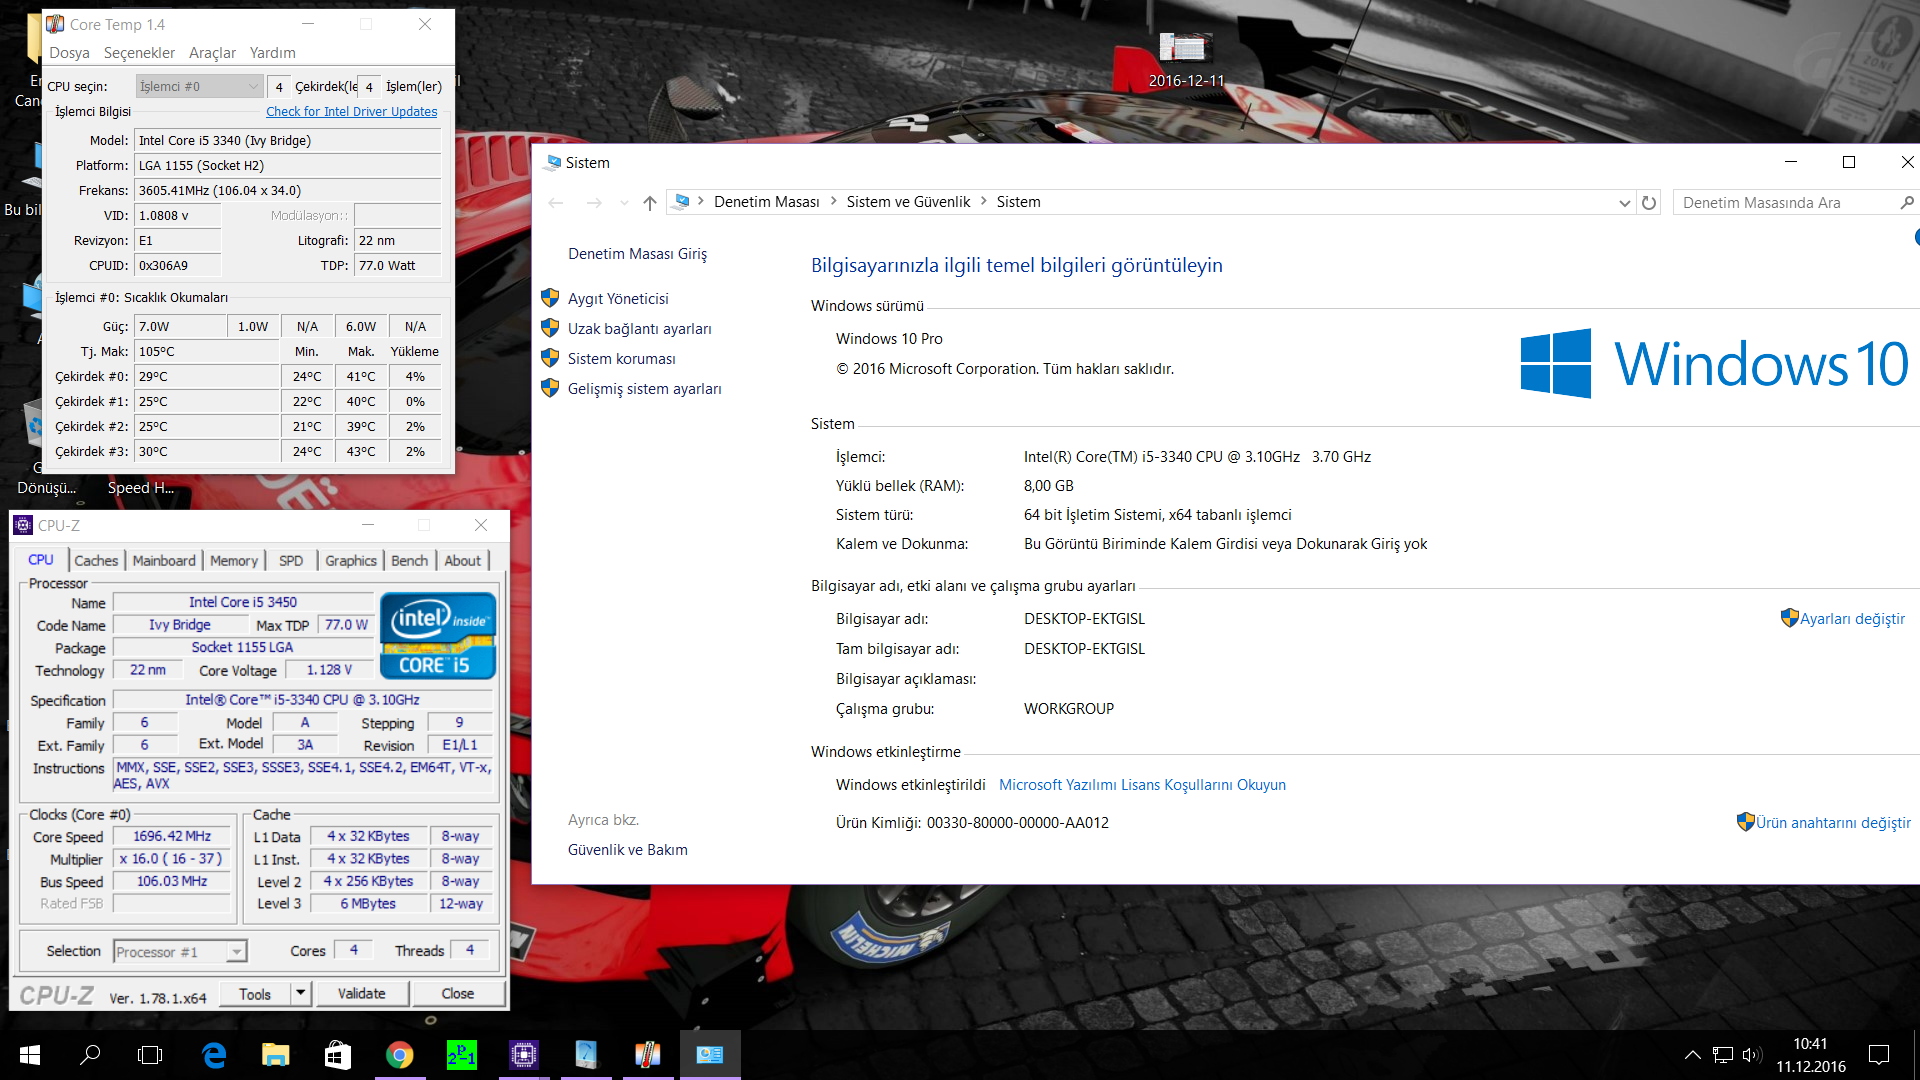Click the search icon in Denetim Masası search
Viewport: 1920px width, 1080px height.
tap(1906, 203)
